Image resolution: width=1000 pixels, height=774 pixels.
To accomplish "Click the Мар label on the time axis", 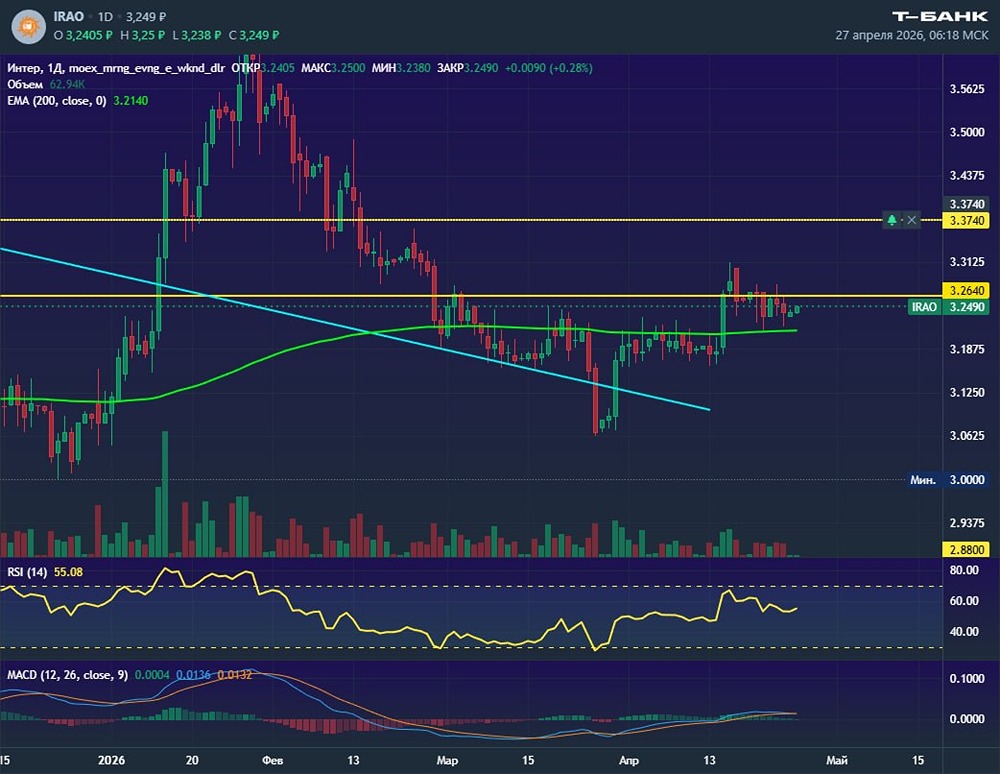I will coord(447,760).
